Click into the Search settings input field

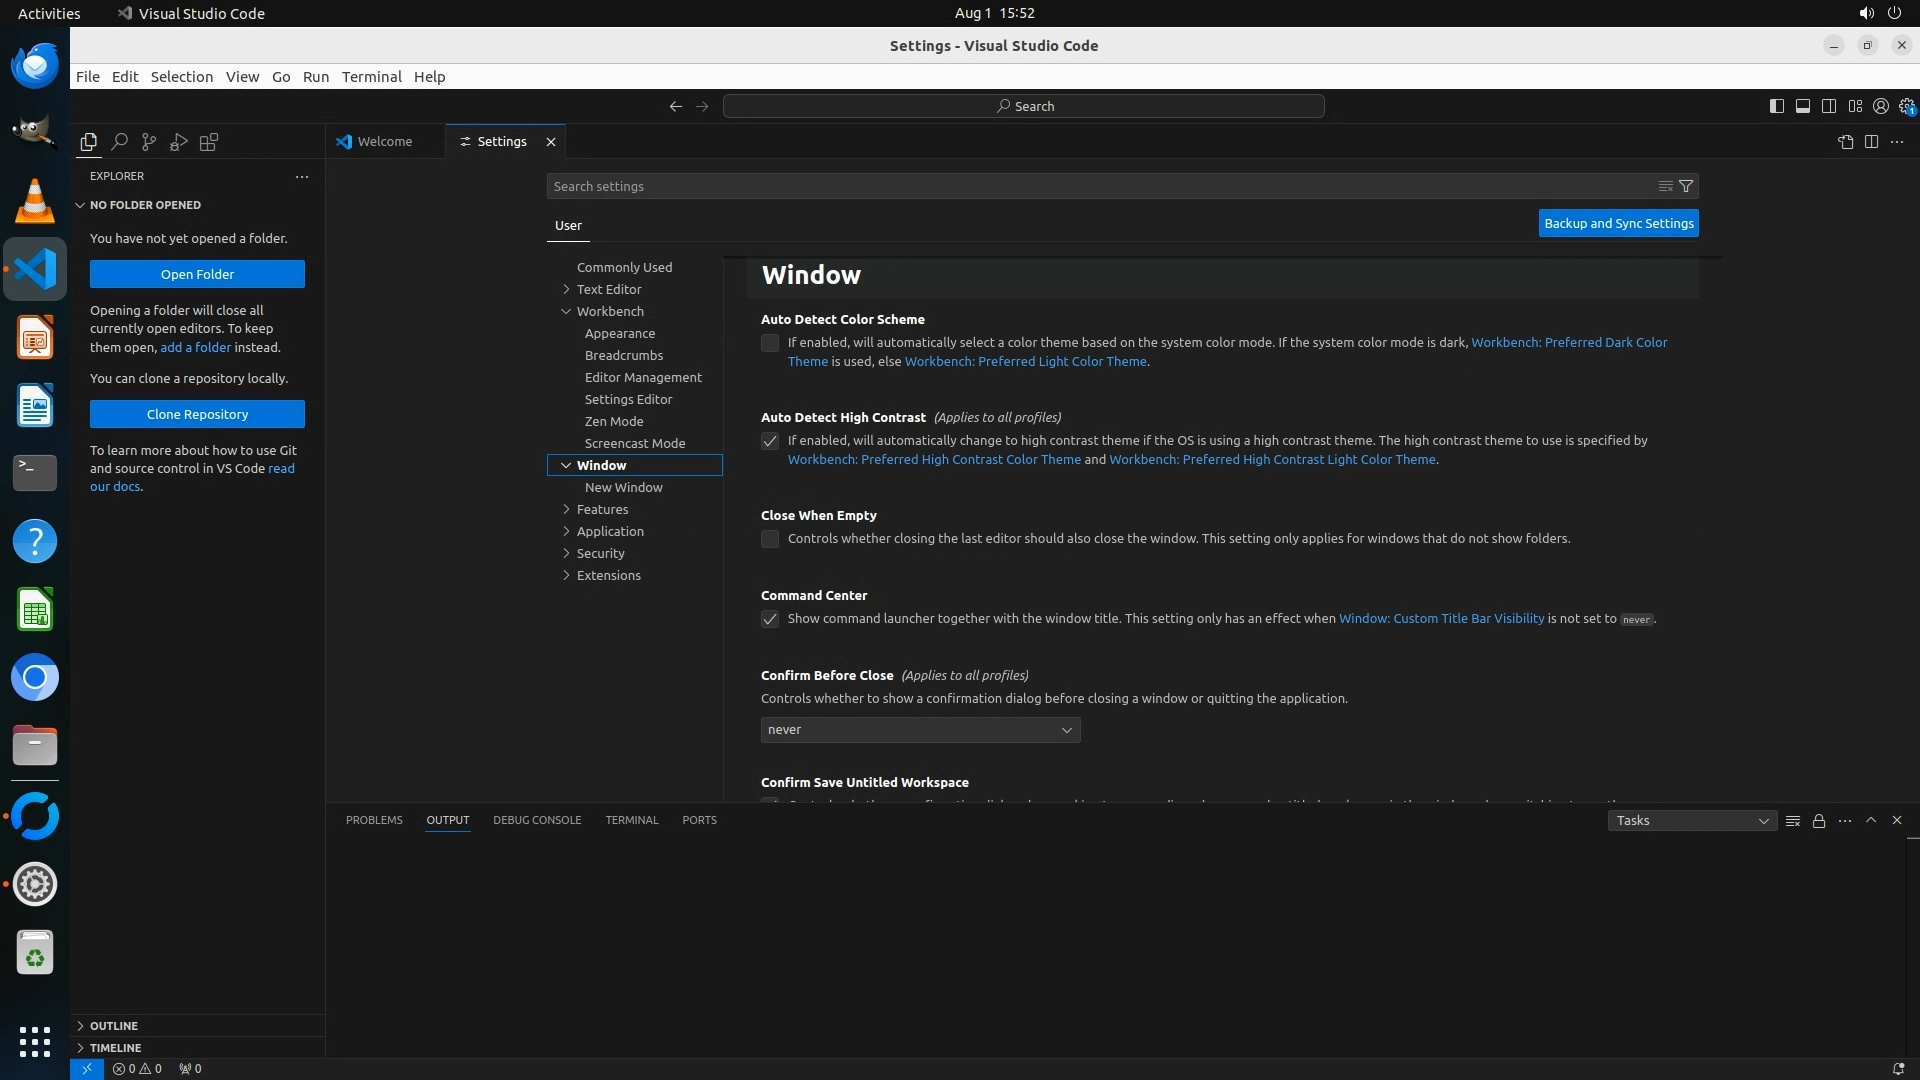pyautogui.click(x=1100, y=186)
